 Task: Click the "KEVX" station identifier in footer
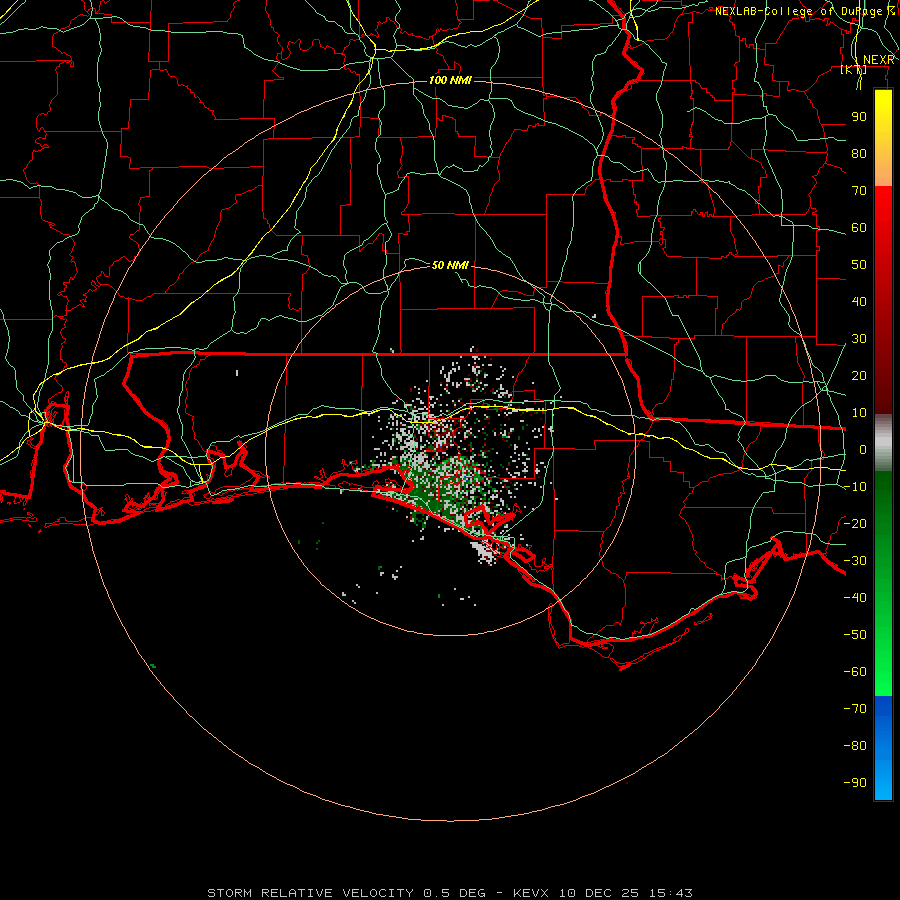pos(531,893)
